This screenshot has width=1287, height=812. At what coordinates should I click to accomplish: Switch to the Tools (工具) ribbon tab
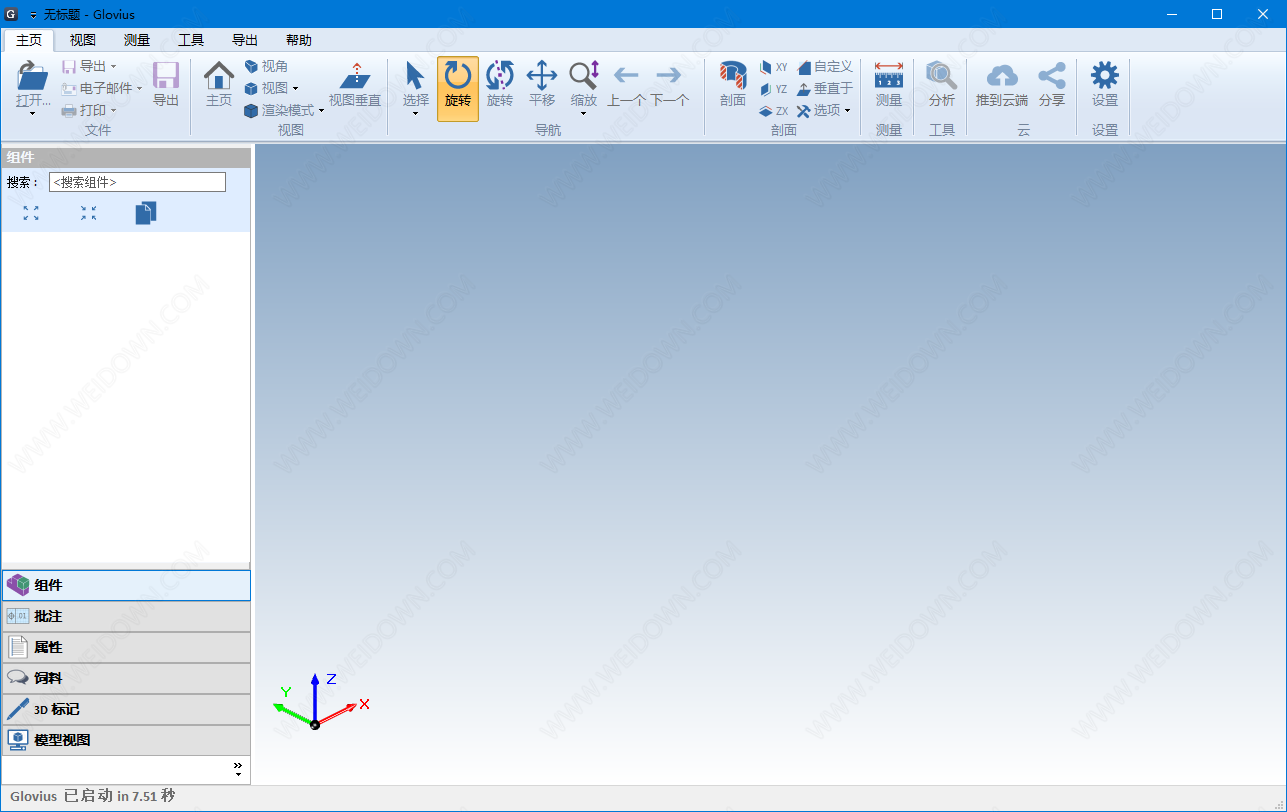(x=191, y=40)
